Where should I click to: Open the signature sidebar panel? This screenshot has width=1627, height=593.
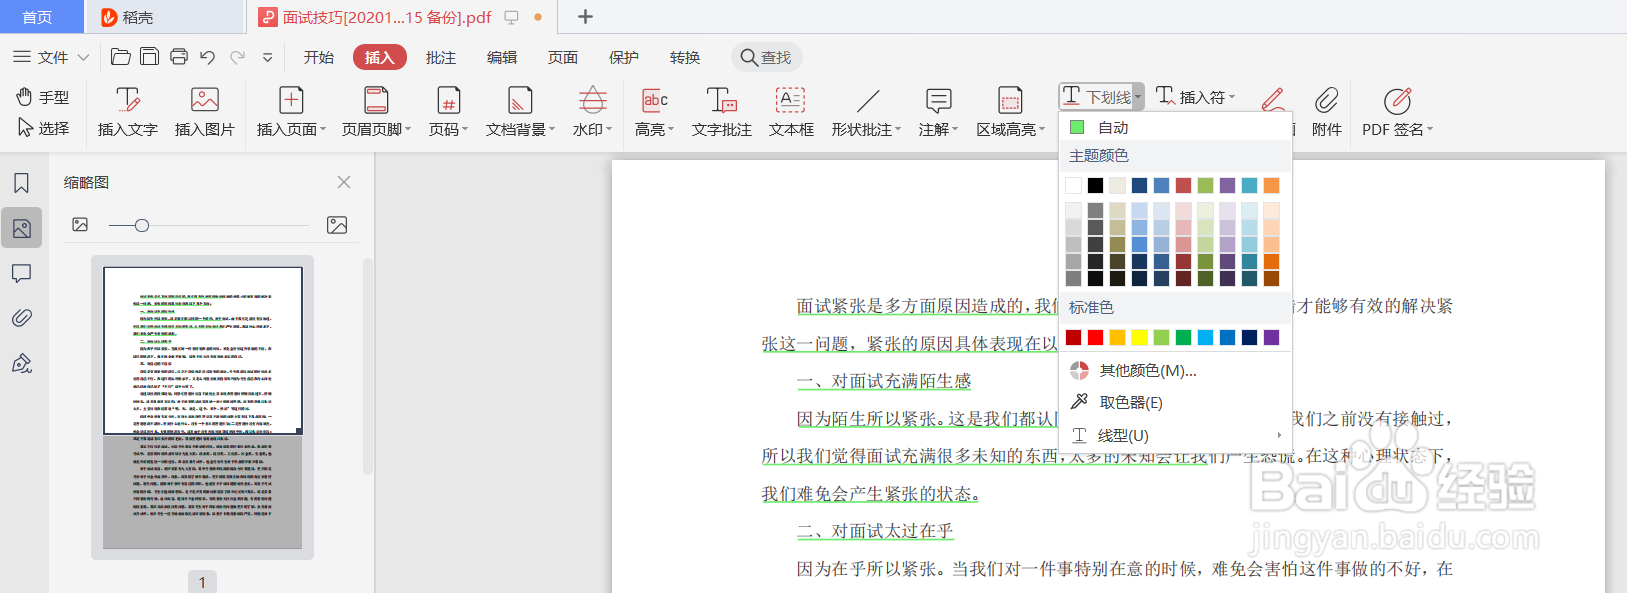[x=21, y=363]
